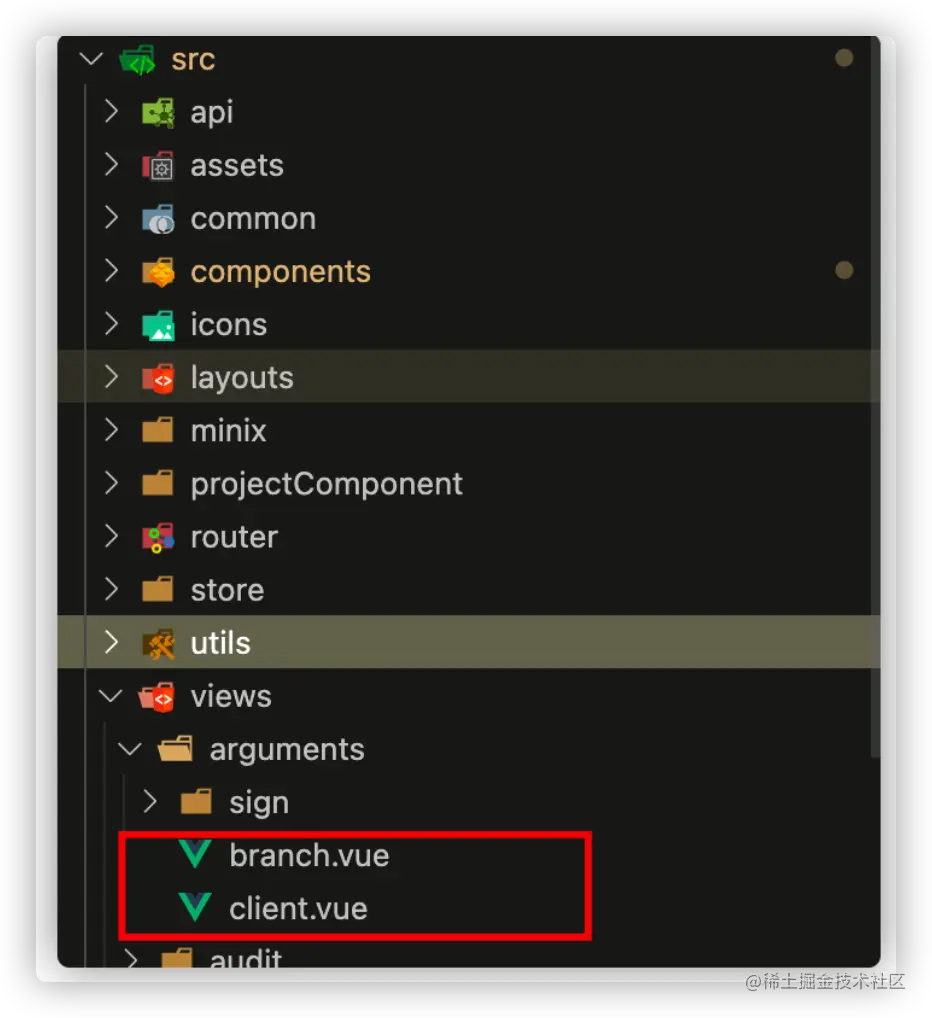932x1018 pixels.
Task: Click the Vue icon beside branch.vue
Action: coord(194,855)
